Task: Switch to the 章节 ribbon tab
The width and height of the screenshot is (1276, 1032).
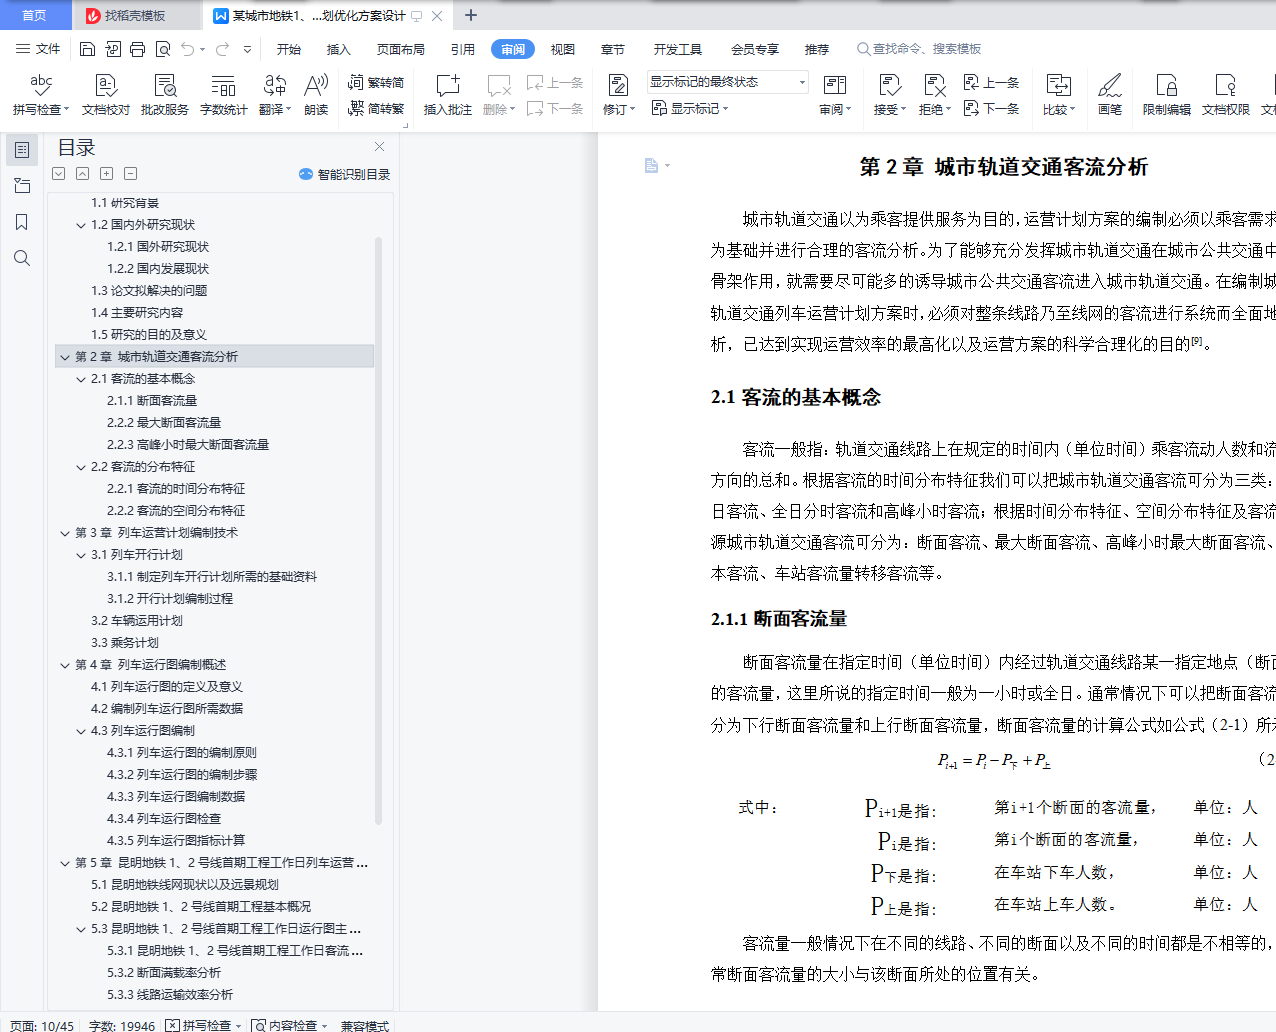Action: [613, 49]
